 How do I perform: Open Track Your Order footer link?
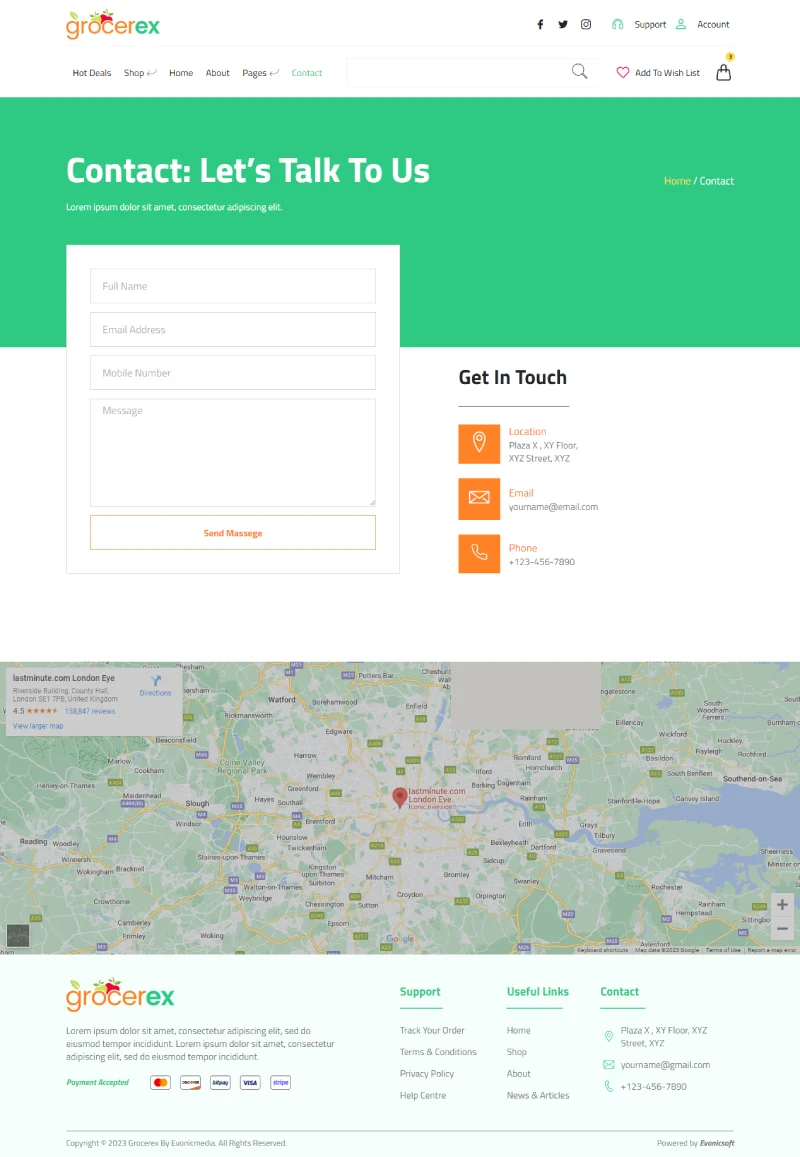432,1030
